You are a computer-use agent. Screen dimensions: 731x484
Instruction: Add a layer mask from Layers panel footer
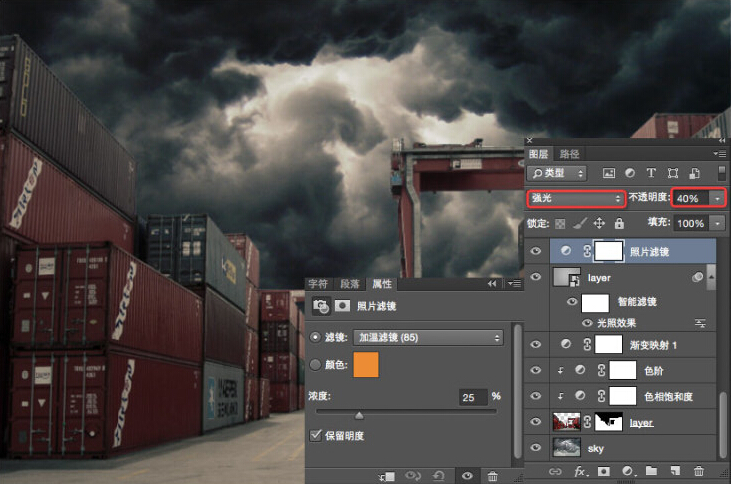(x=603, y=471)
